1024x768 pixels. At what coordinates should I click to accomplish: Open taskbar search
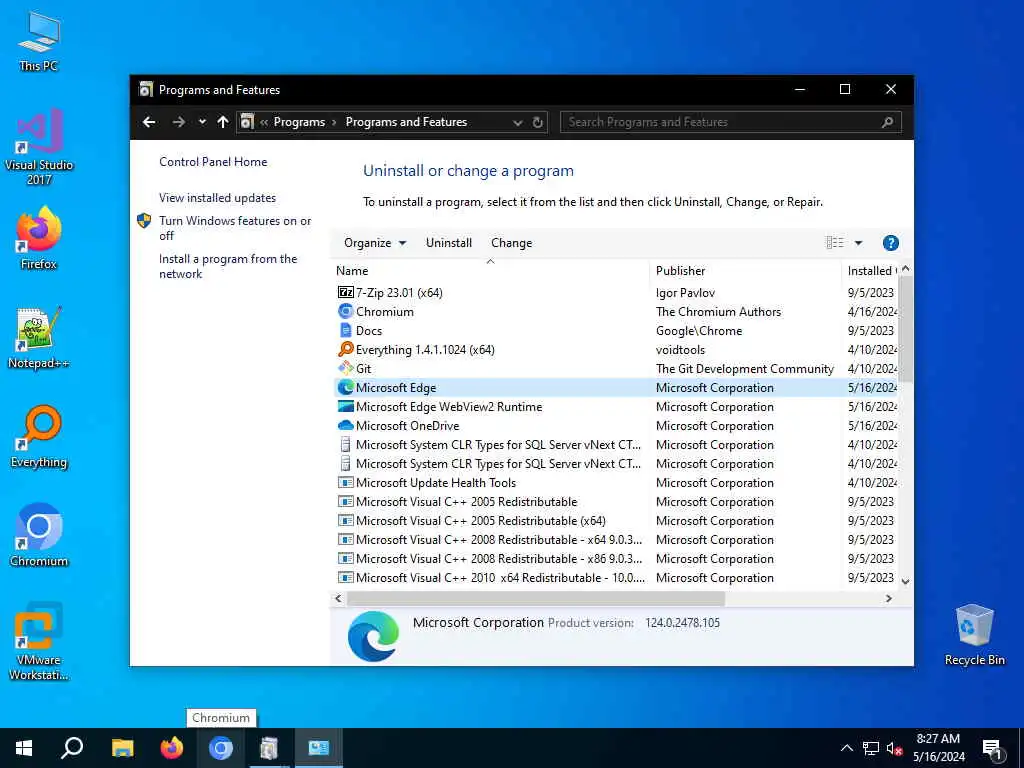[72, 748]
